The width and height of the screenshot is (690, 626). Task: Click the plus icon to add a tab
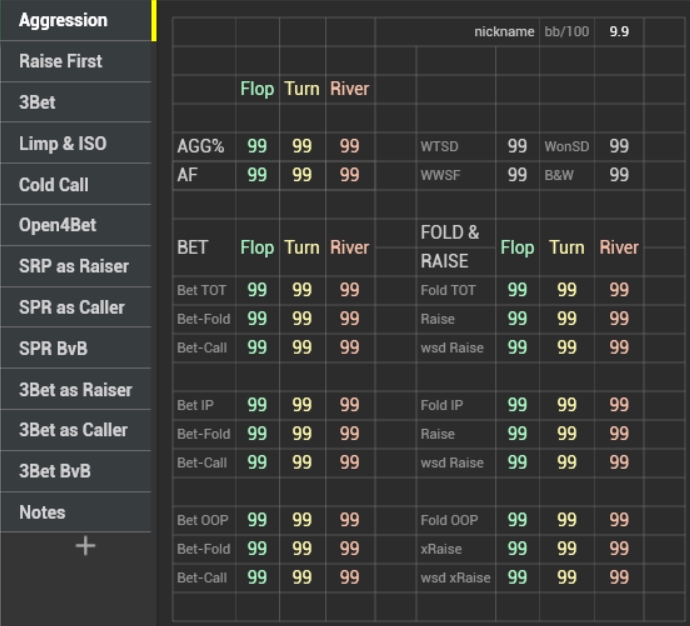[85, 546]
